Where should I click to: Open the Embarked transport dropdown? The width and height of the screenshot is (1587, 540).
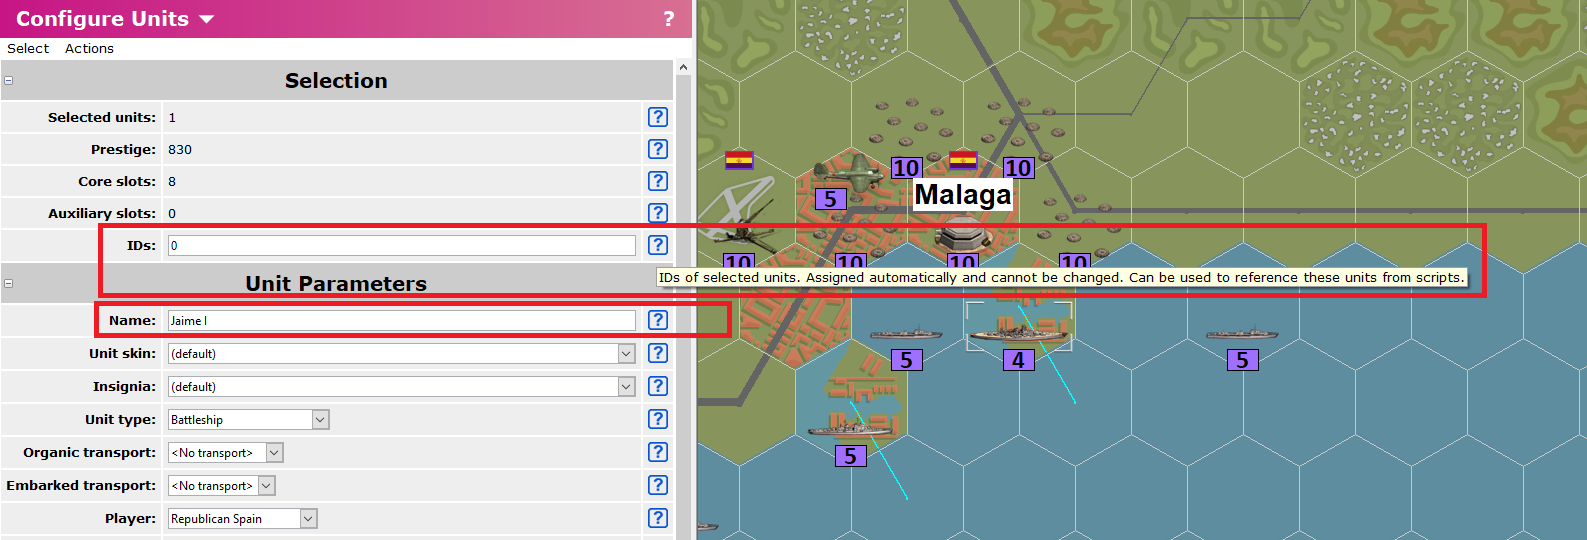point(266,485)
